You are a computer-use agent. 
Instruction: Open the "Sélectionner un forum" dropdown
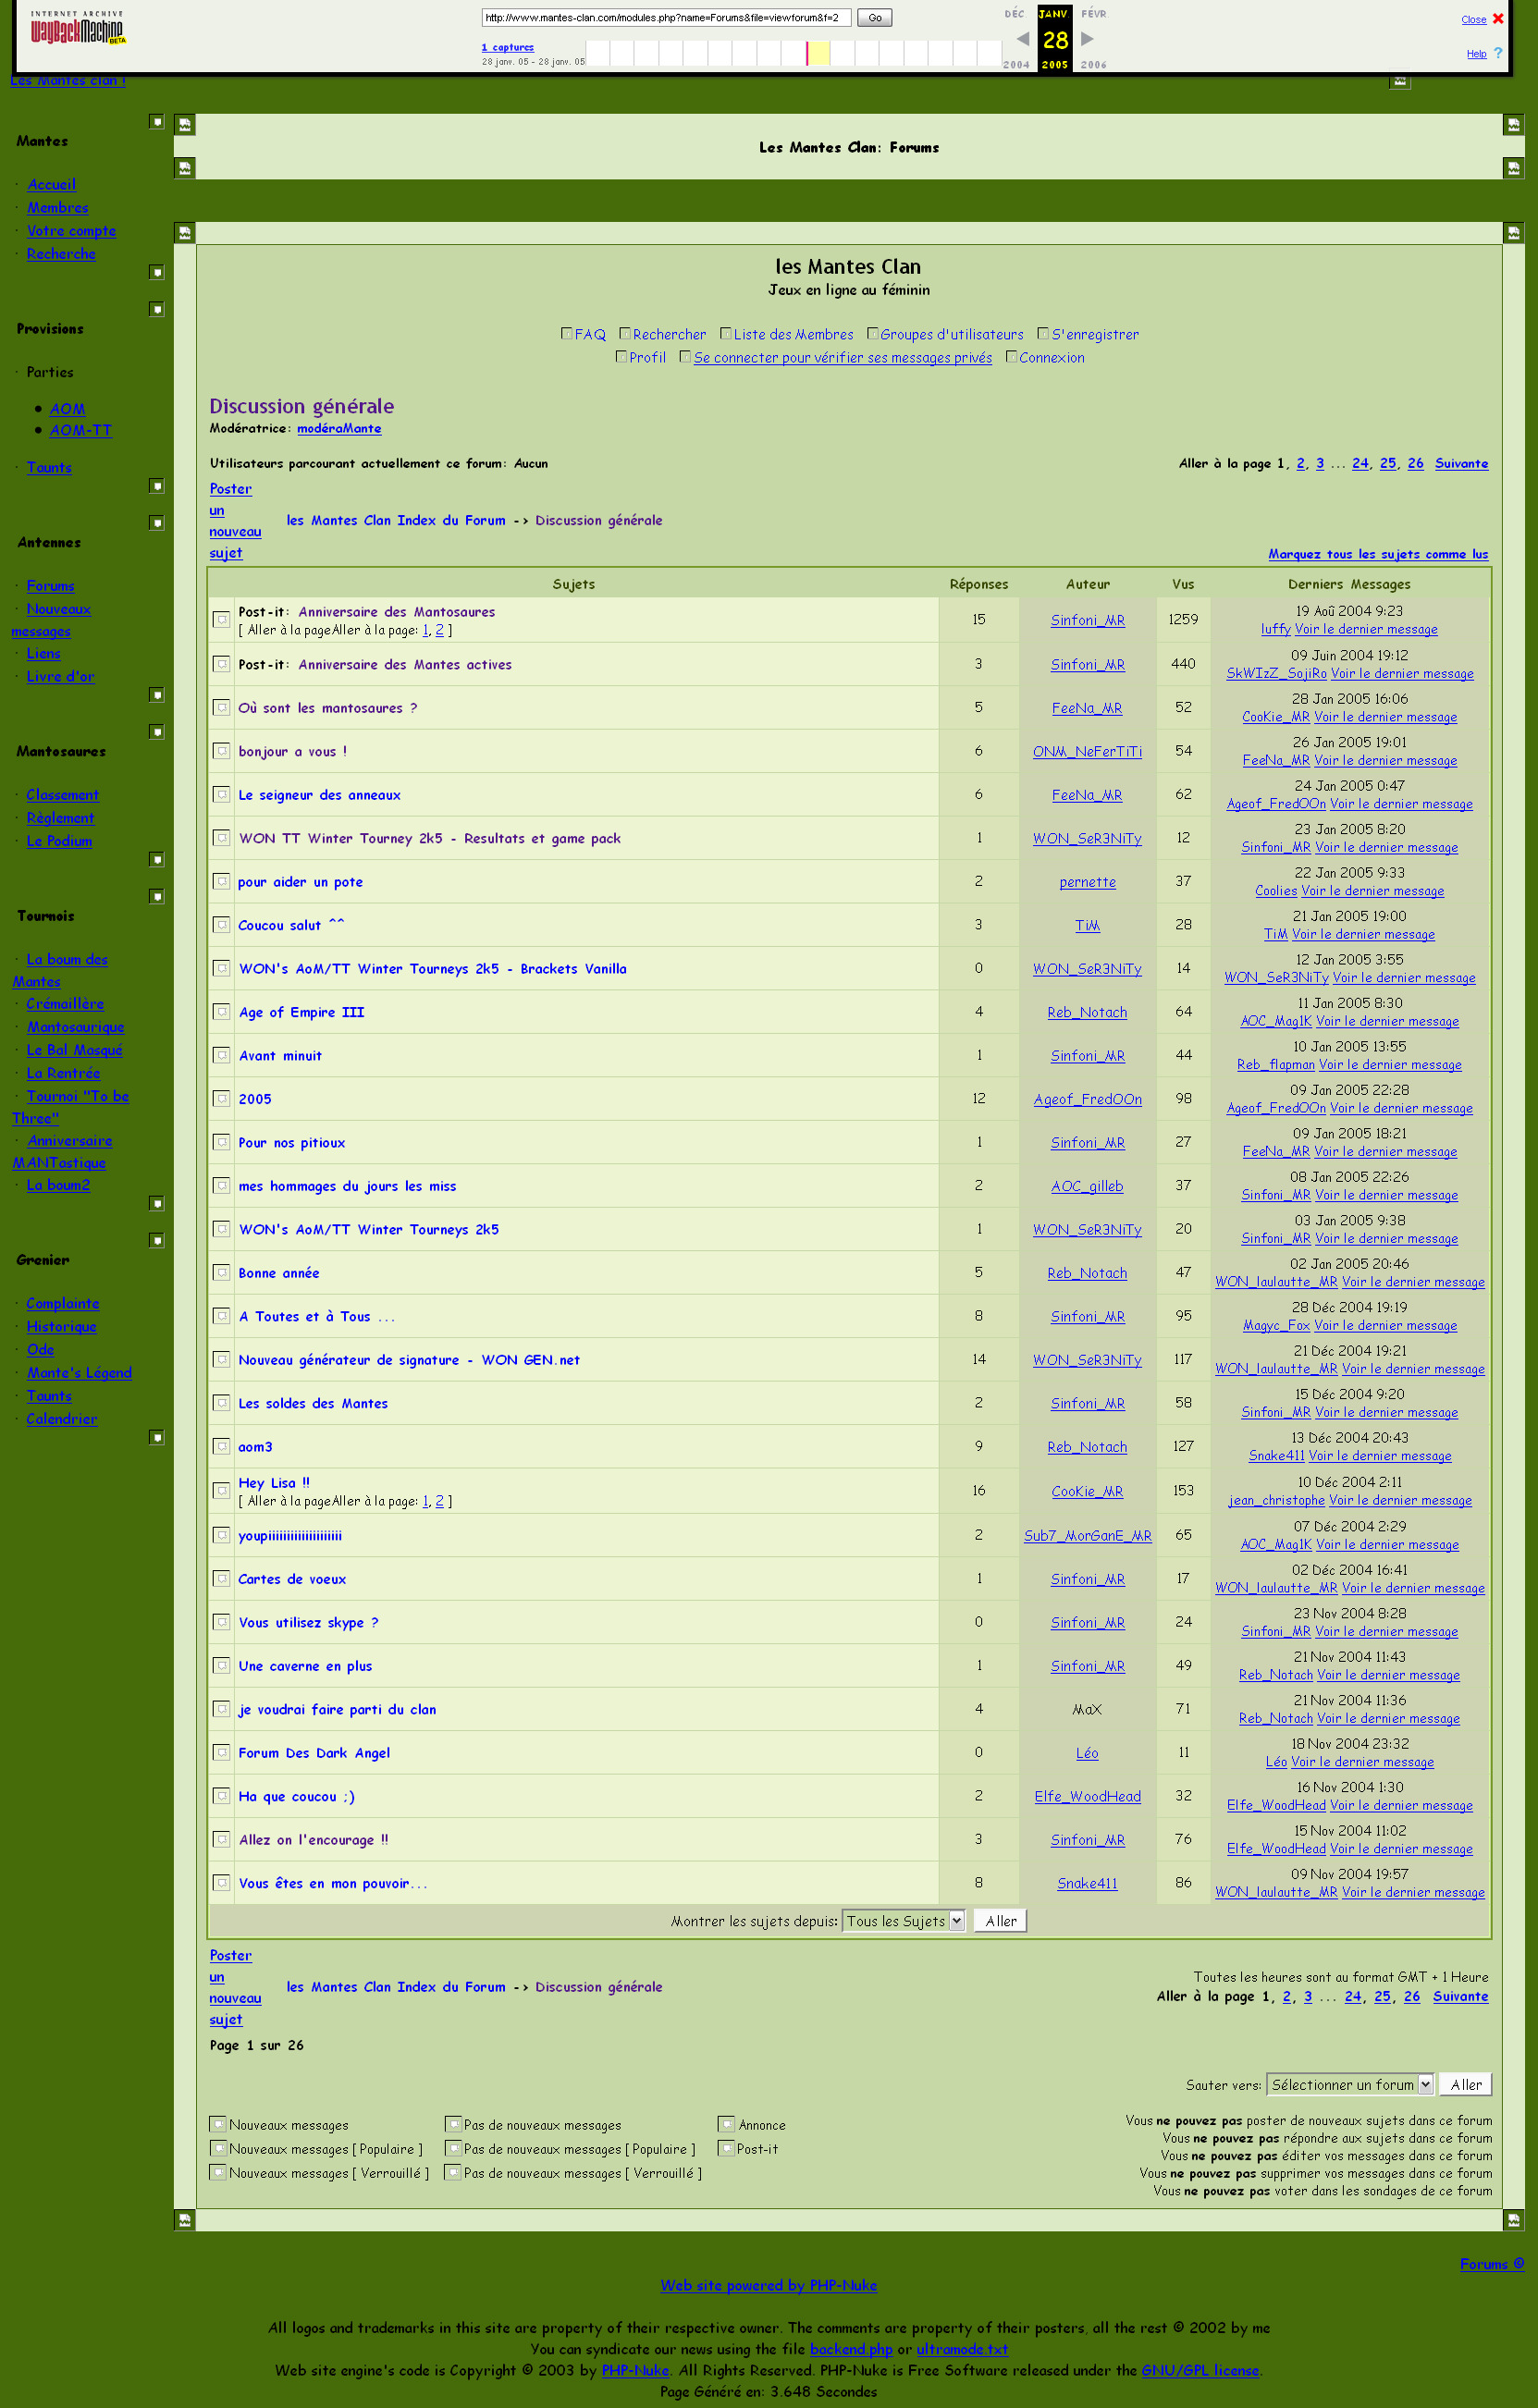[1349, 2084]
